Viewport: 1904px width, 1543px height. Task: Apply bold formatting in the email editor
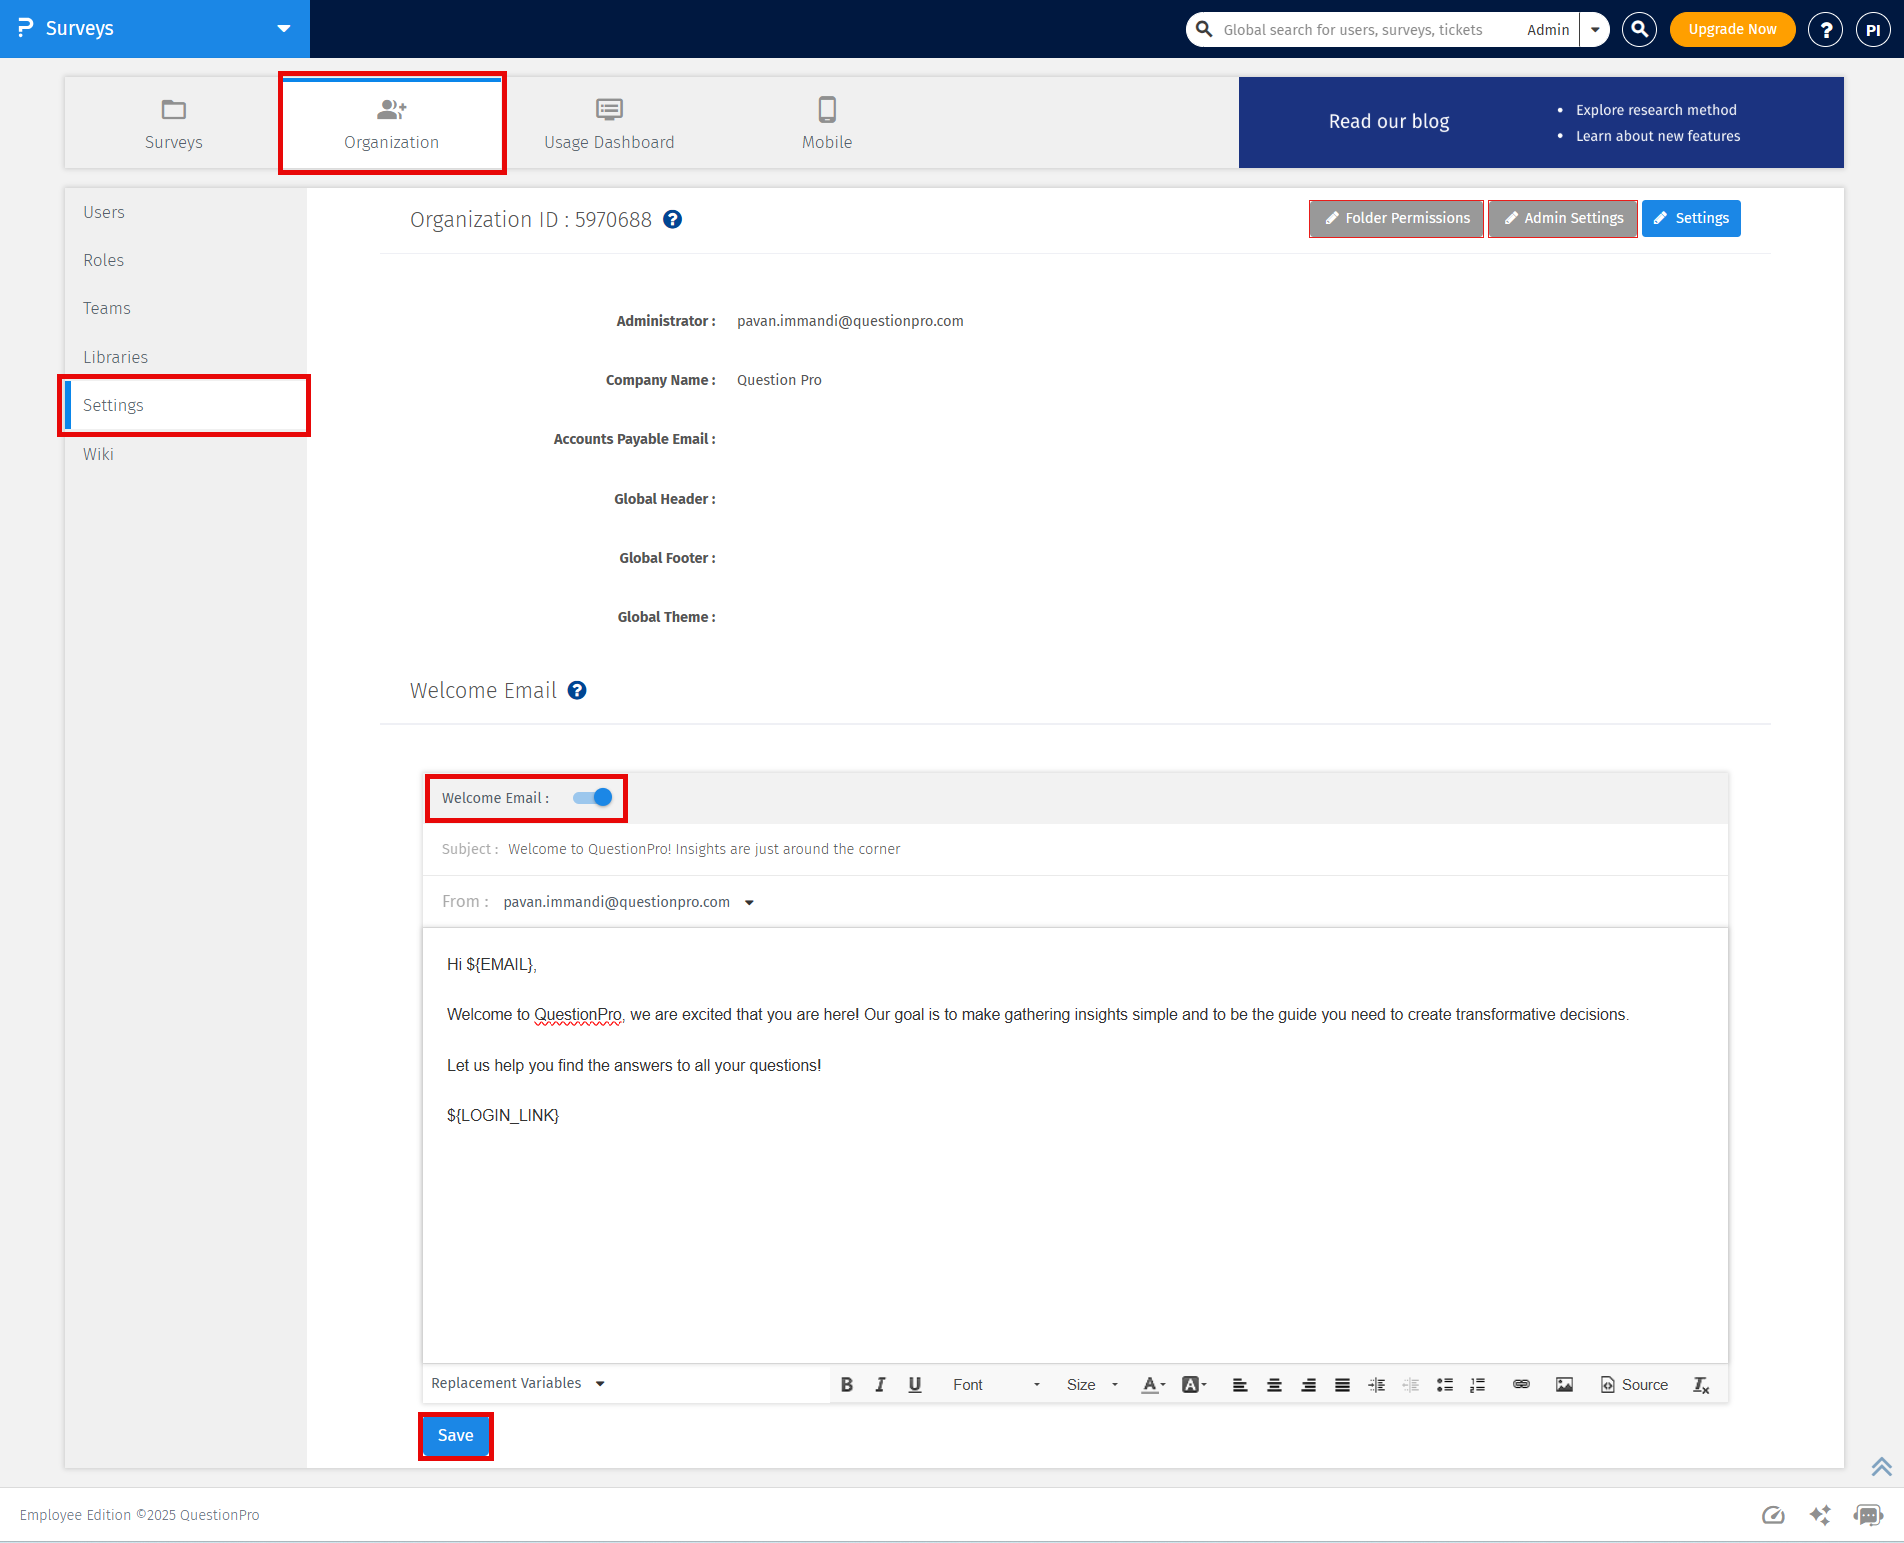[847, 1384]
